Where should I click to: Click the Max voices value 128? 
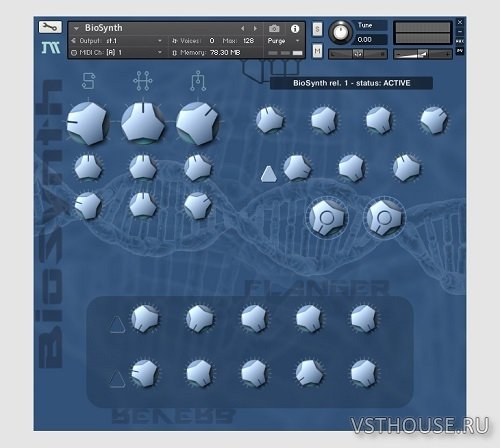[x=248, y=41]
